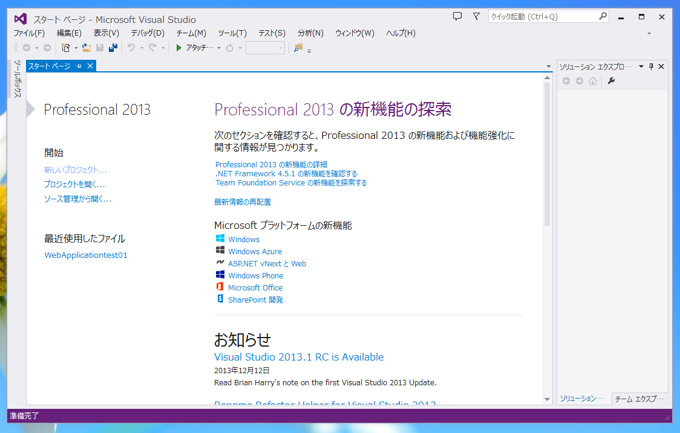The width and height of the screenshot is (680, 433).
Task: Click the Save toolbar icon
Action: coord(100,48)
